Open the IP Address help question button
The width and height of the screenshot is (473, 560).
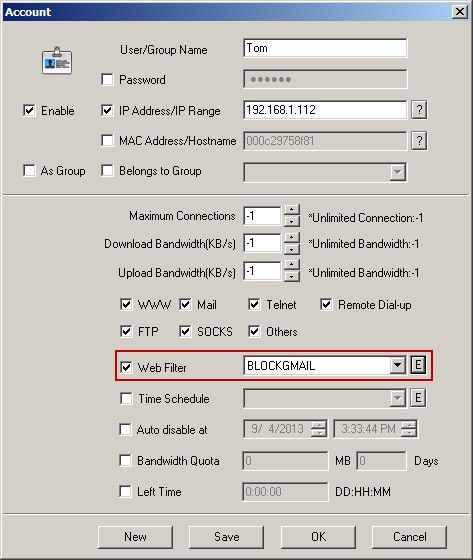(x=419, y=110)
